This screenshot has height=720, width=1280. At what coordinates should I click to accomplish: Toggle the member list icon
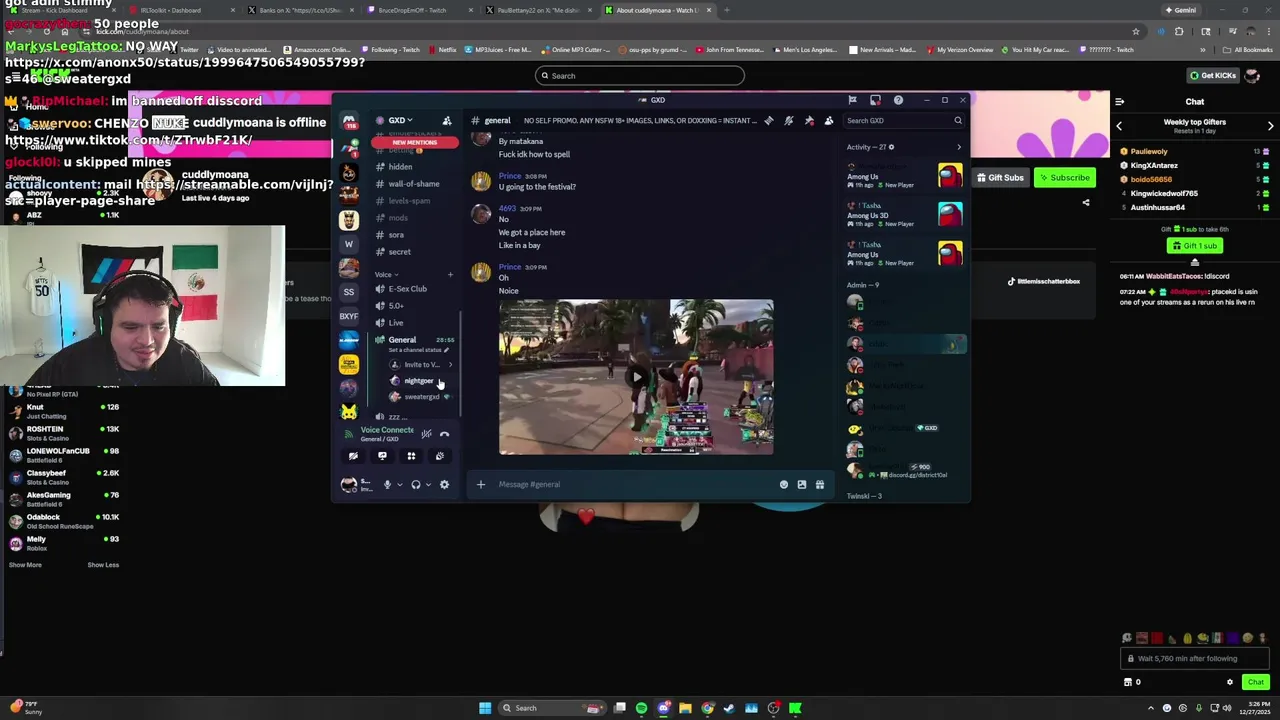(829, 121)
